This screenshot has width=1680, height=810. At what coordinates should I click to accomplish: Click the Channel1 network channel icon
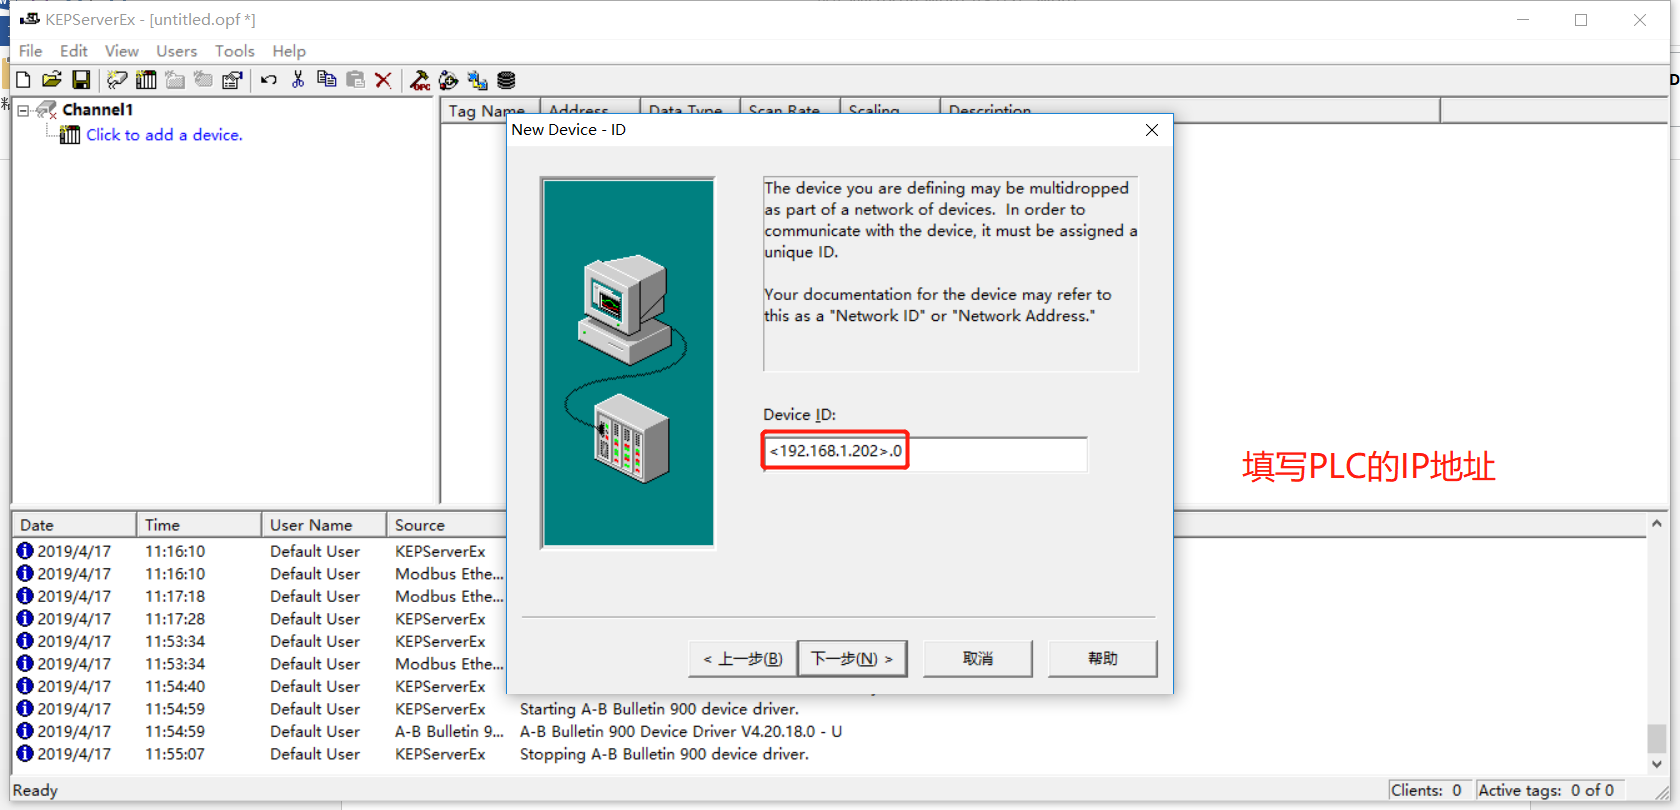46,110
